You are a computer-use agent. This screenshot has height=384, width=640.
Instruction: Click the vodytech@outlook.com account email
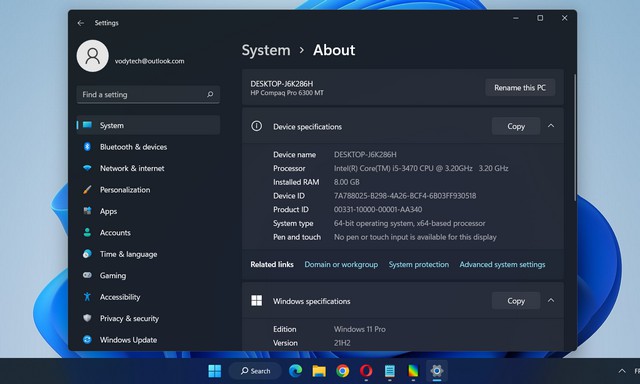(x=149, y=61)
